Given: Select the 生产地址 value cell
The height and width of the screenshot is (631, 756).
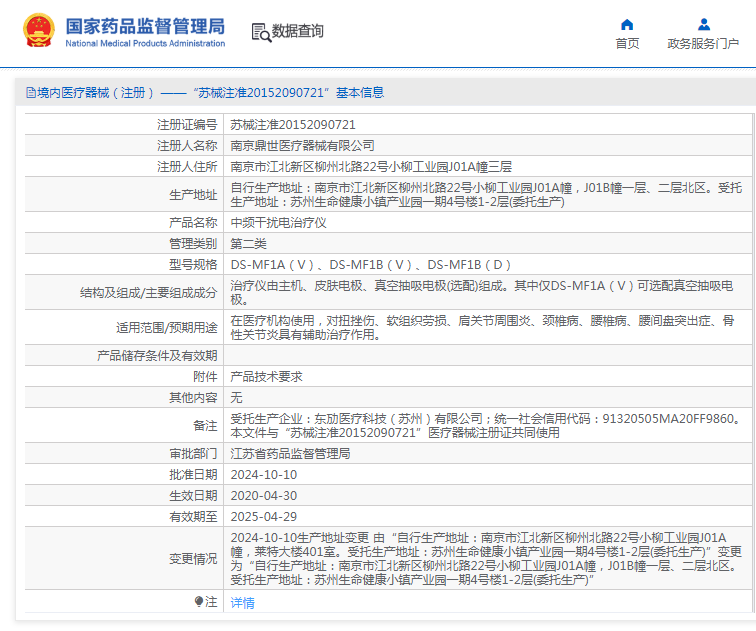Looking at the screenshot, I should (486, 195).
